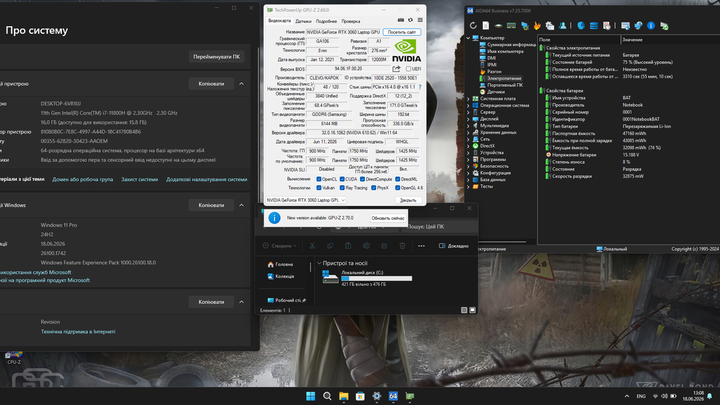The height and width of the screenshot is (405, 720).
Task: Collapse the device specifications section chevron
Action: 242,84
